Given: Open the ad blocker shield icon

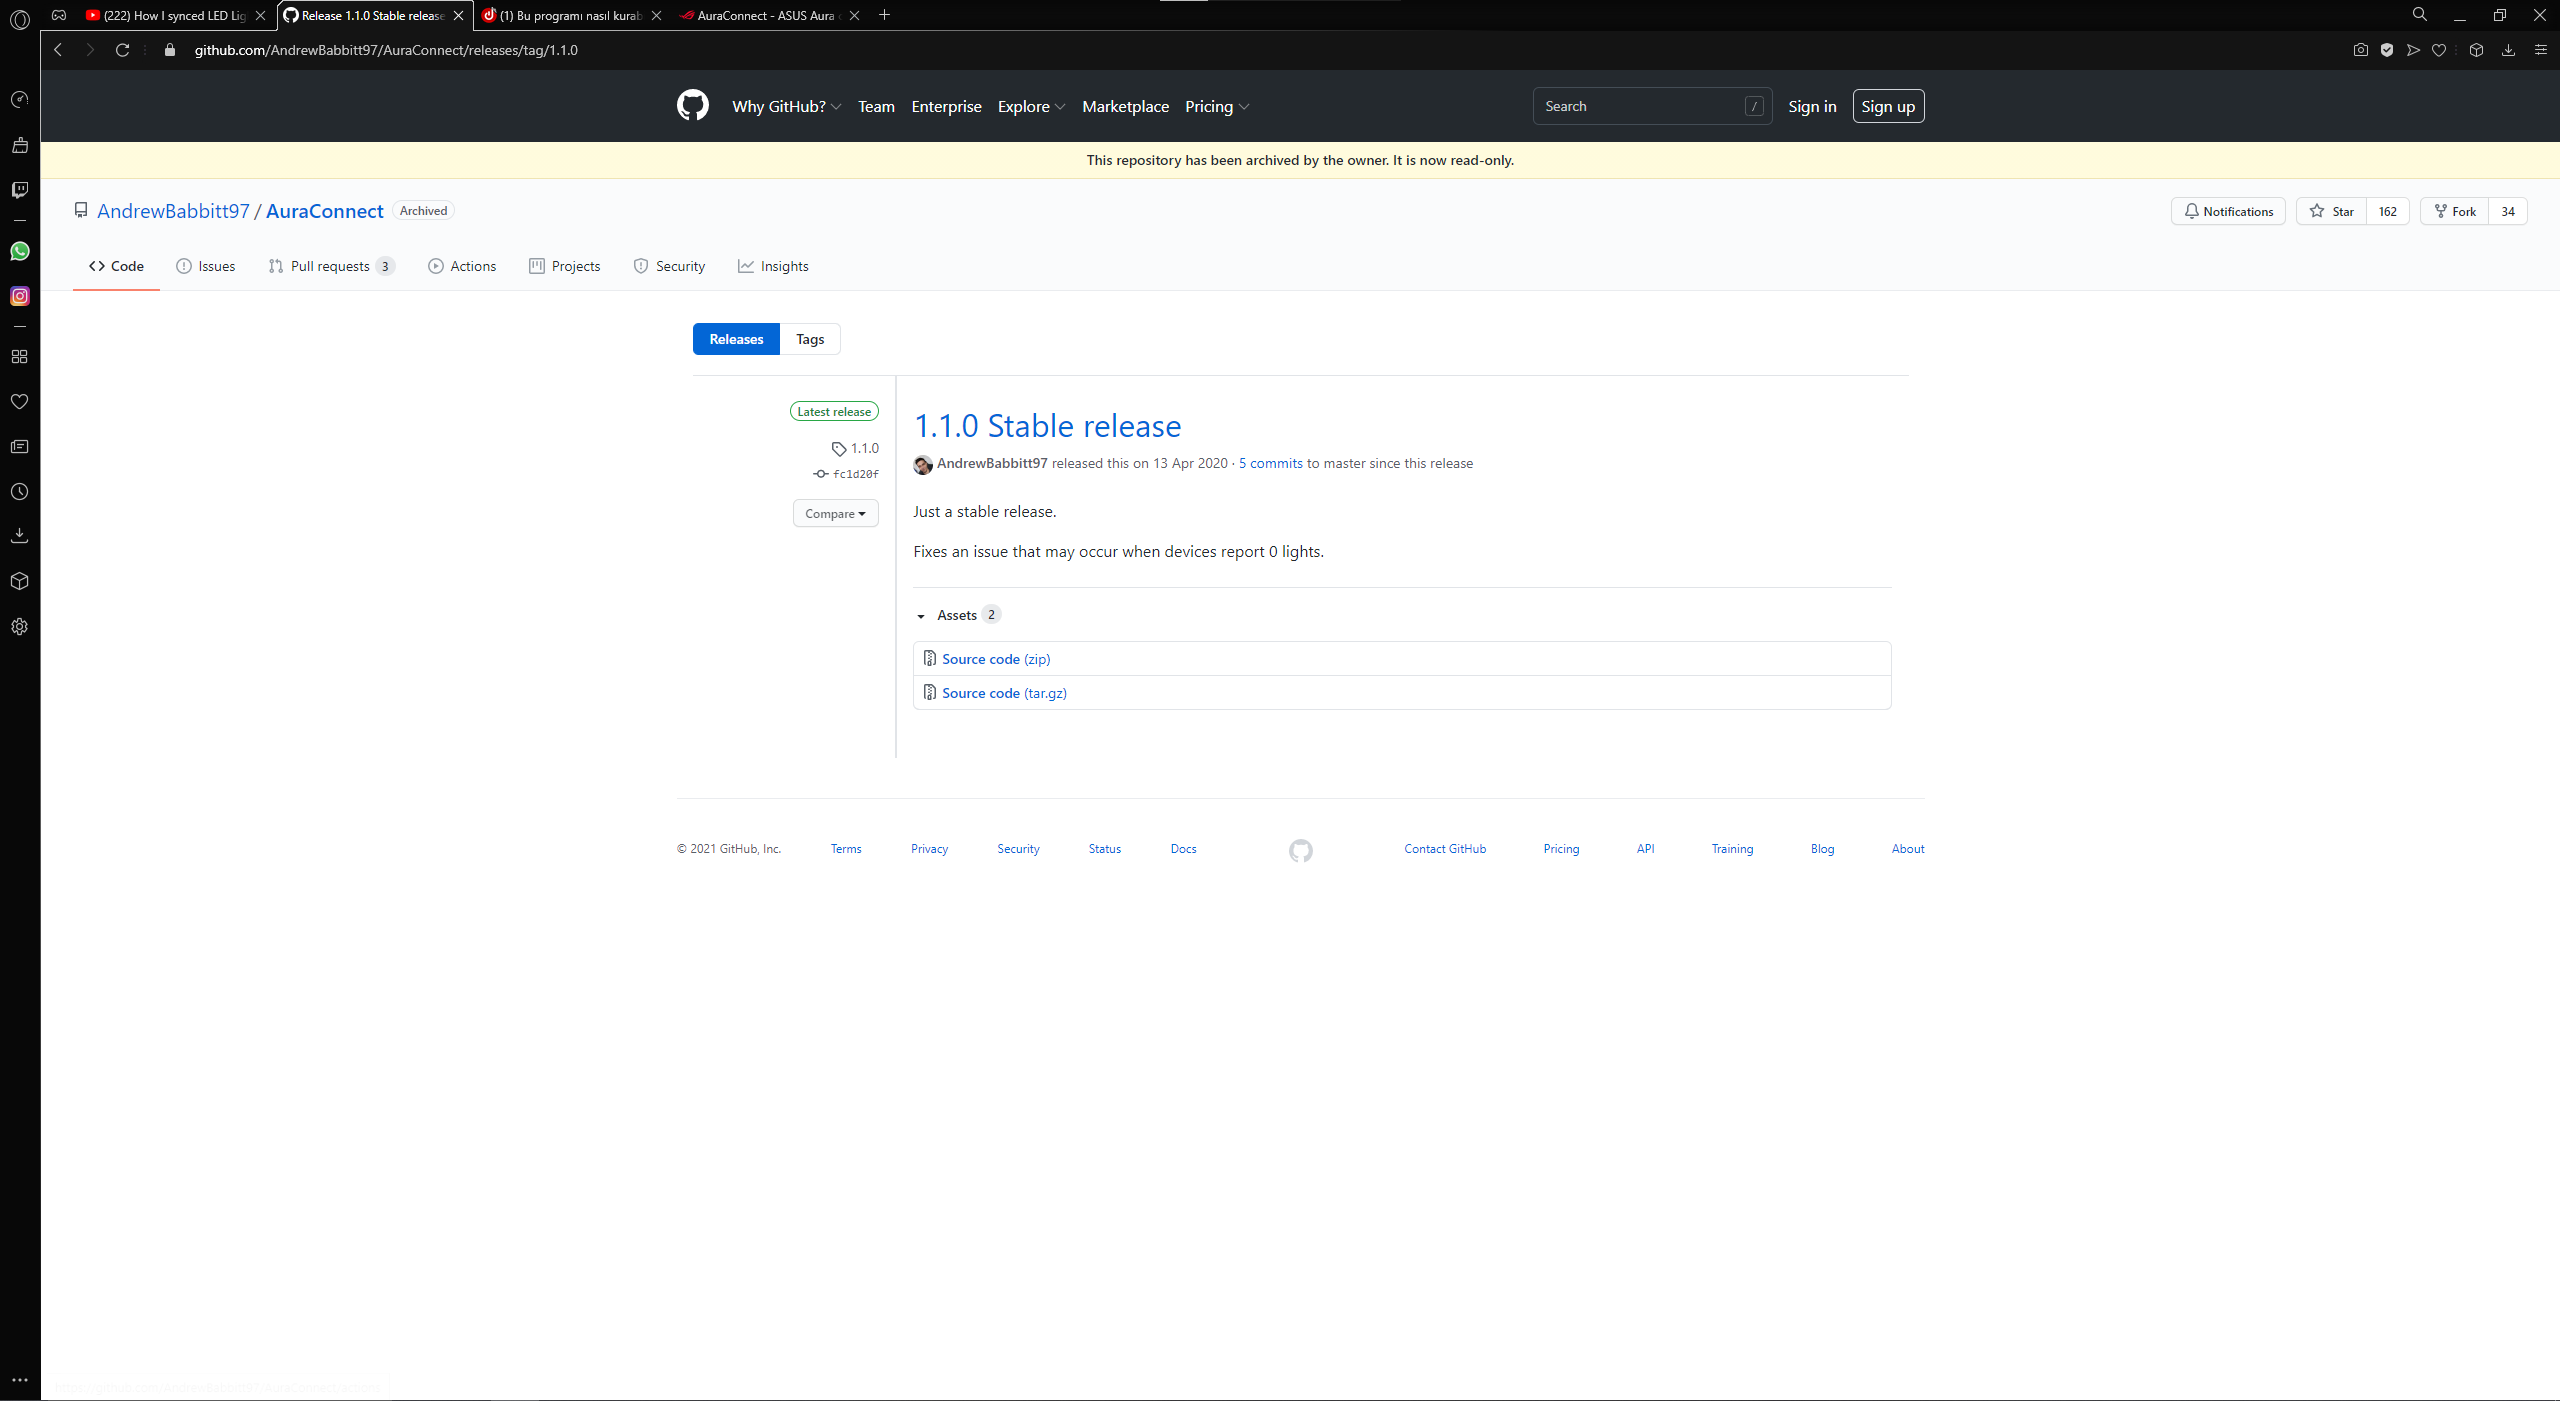Looking at the screenshot, I should 2387,50.
